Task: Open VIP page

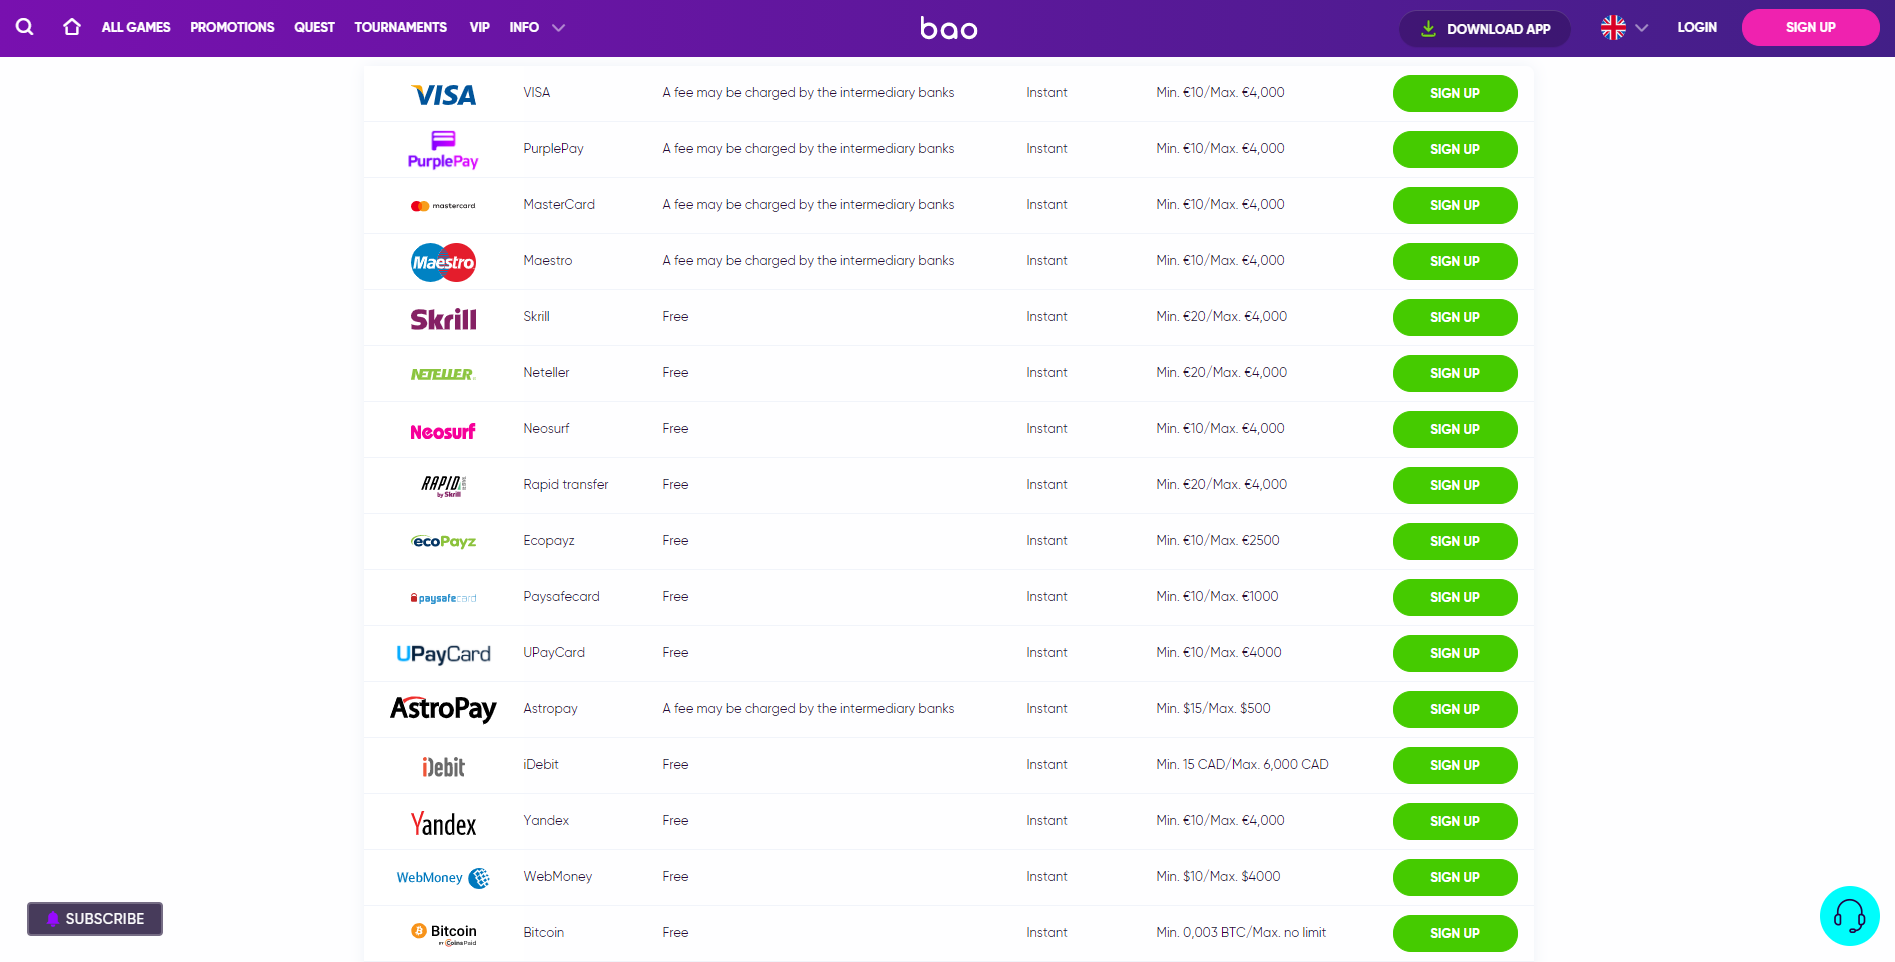Action: point(479,27)
